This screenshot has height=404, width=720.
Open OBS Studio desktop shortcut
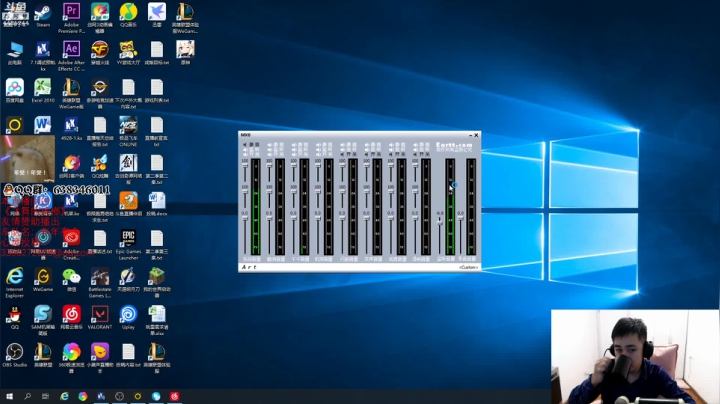coord(14,354)
